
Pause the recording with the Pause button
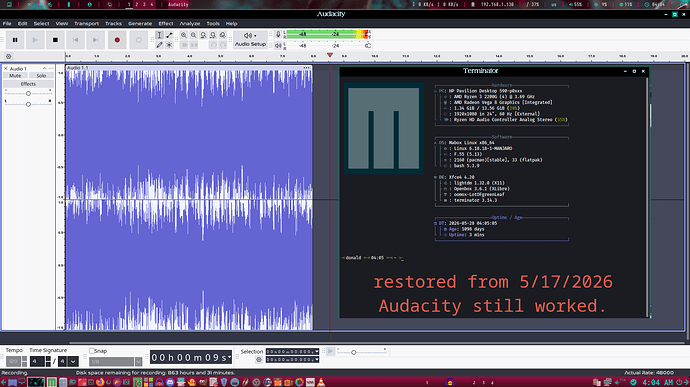[x=15, y=40]
